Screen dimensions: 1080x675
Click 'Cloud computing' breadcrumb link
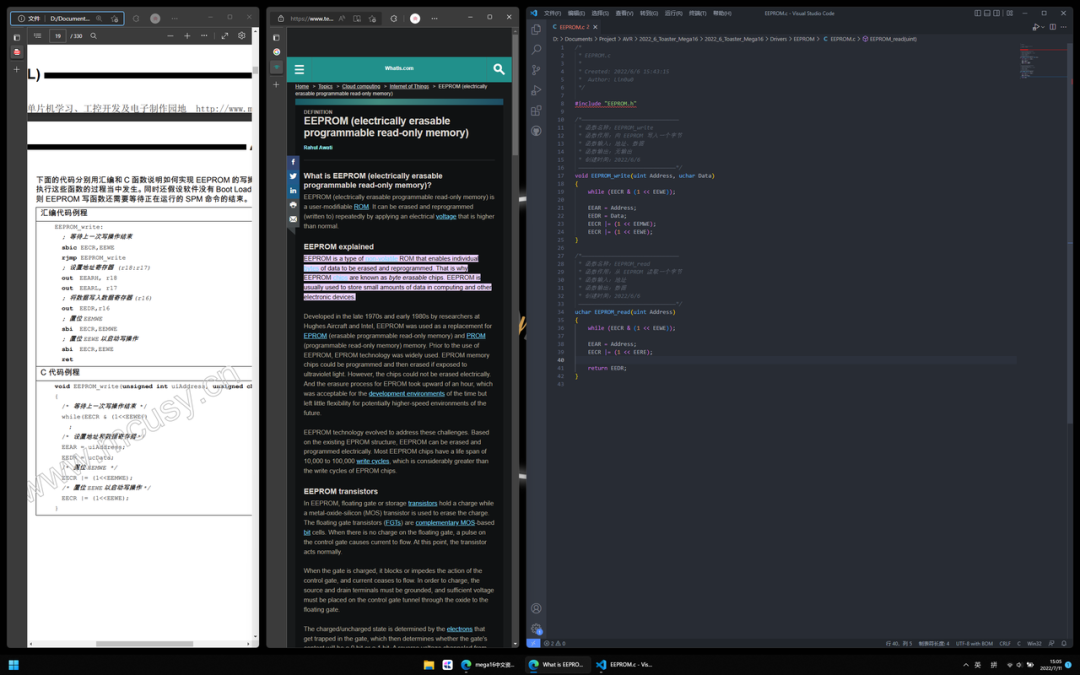click(x=361, y=87)
